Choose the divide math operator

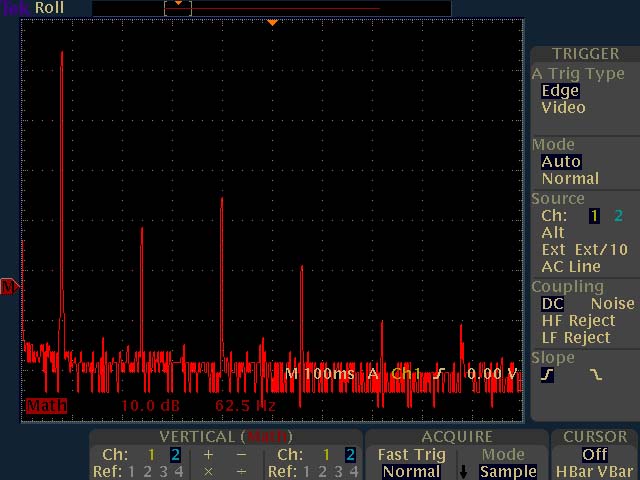coord(241,471)
